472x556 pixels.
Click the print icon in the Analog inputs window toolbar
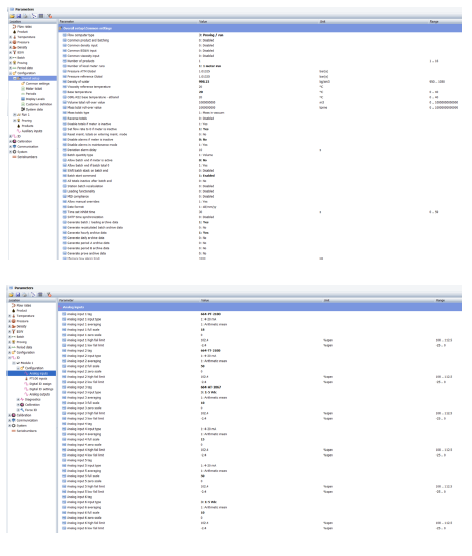click(x=25, y=295)
